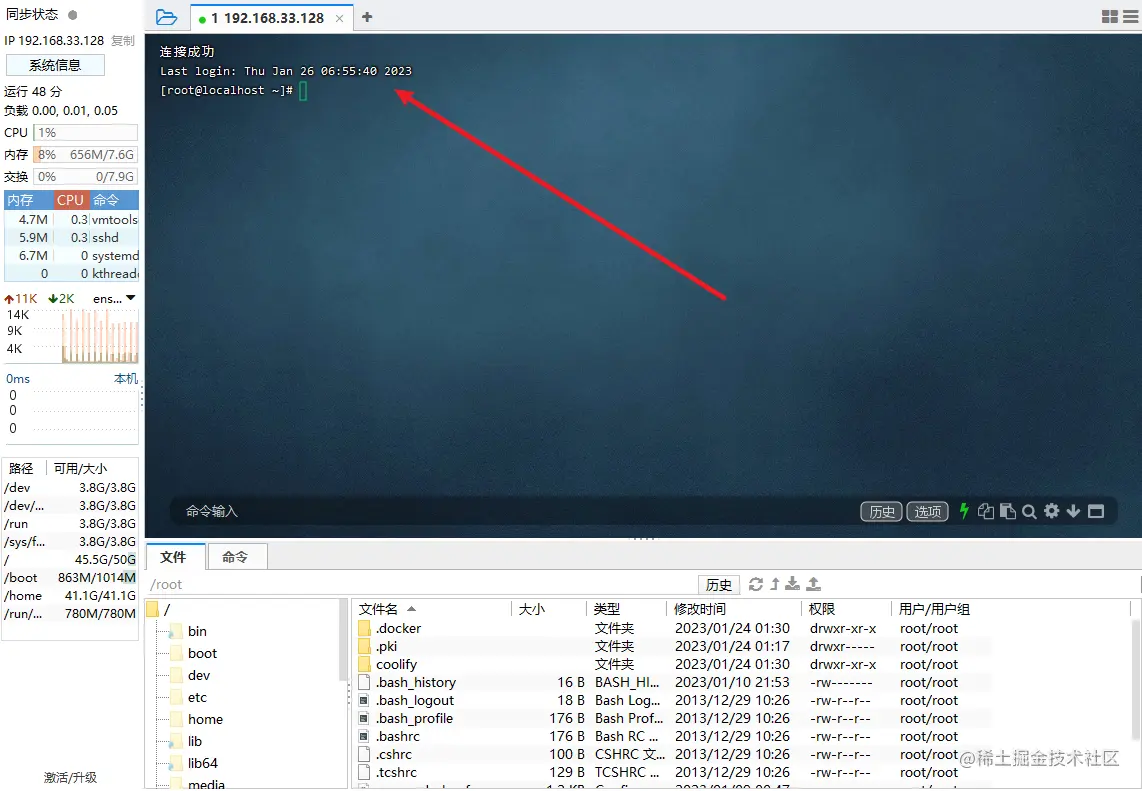Open the hamburger main menu
Viewport: 1142px width, 791px height.
click(1131, 17)
